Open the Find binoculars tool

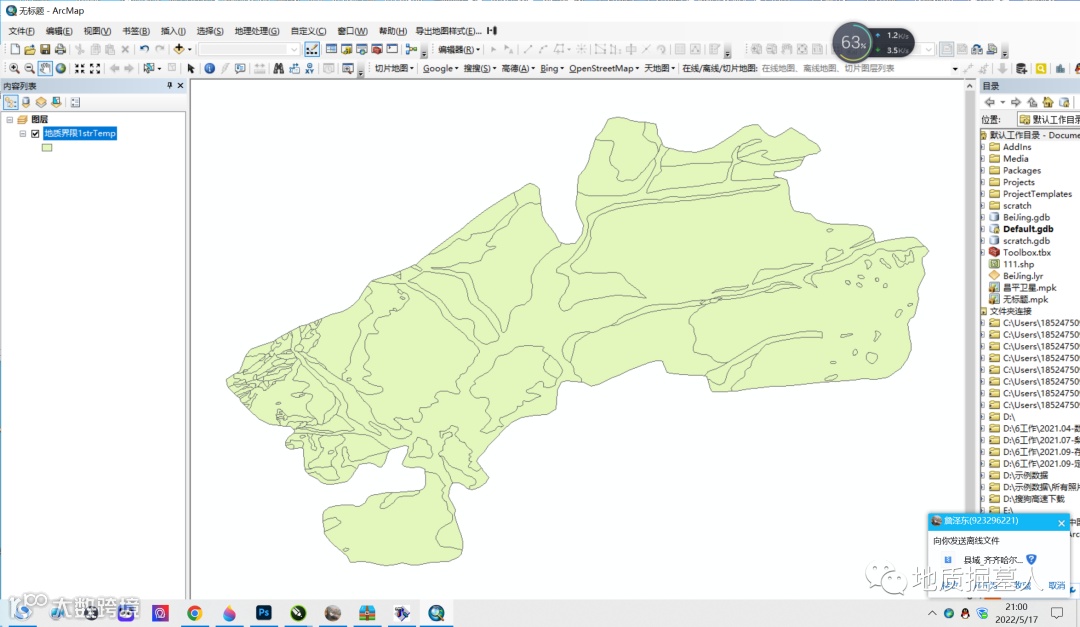[278, 68]
